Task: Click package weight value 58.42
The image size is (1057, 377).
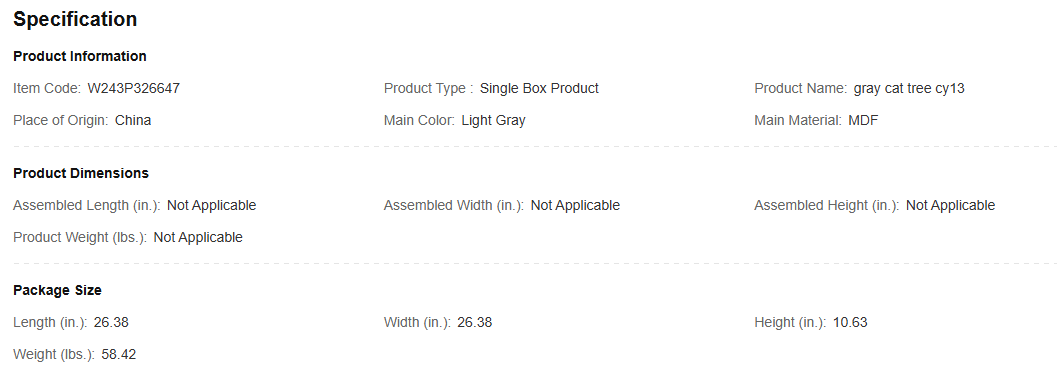Action: click(x=119, y=355)
